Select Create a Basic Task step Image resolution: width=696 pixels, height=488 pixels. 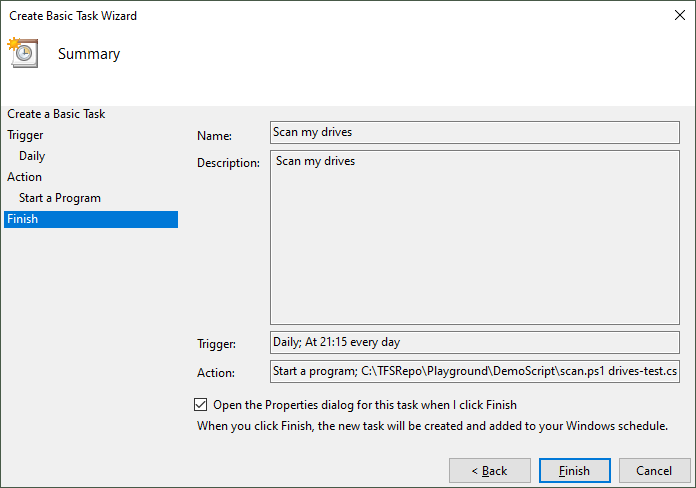click(56, 114)
